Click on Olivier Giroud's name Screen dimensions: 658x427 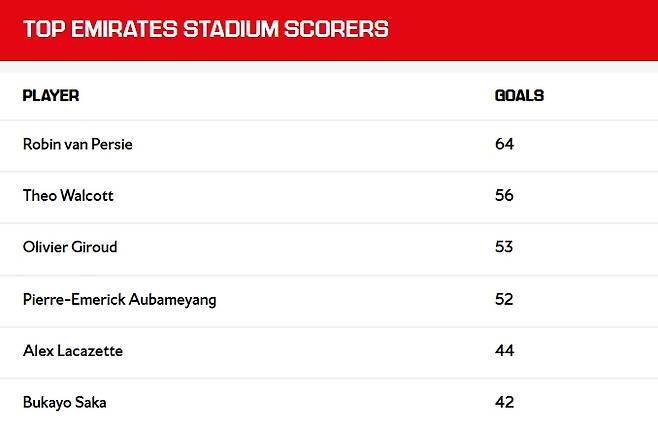tap(70, 247)
